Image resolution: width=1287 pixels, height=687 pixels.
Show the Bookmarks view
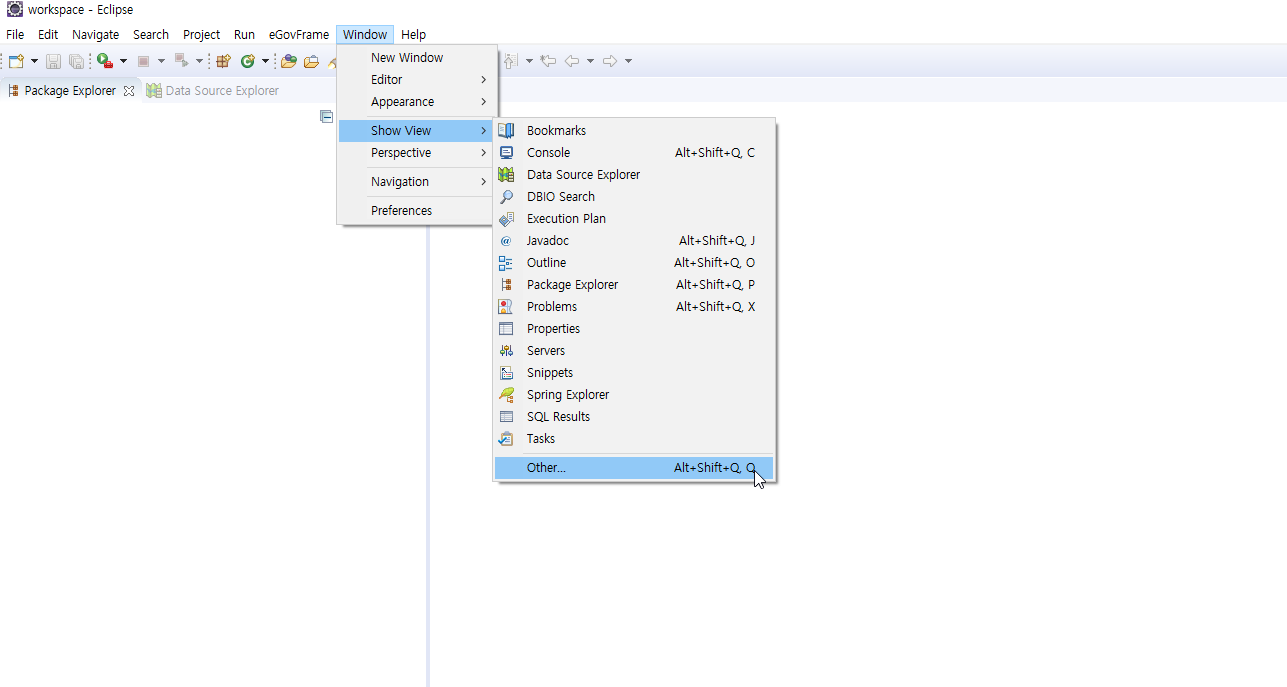click(634, 131)
